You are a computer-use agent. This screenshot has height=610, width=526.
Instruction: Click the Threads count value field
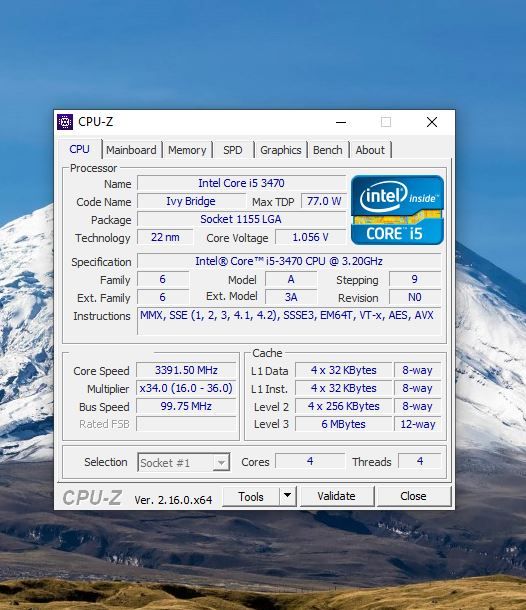[x=420, y=461]
